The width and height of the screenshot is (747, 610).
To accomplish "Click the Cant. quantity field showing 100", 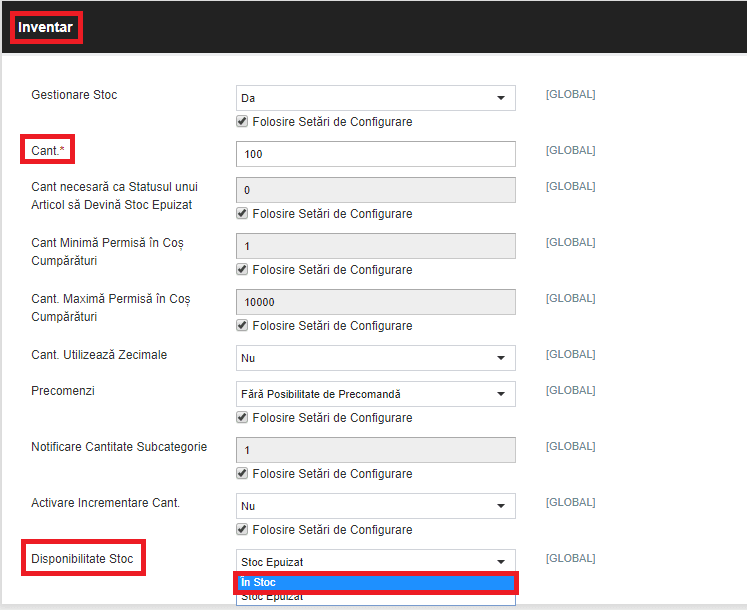I will (375, 154).
